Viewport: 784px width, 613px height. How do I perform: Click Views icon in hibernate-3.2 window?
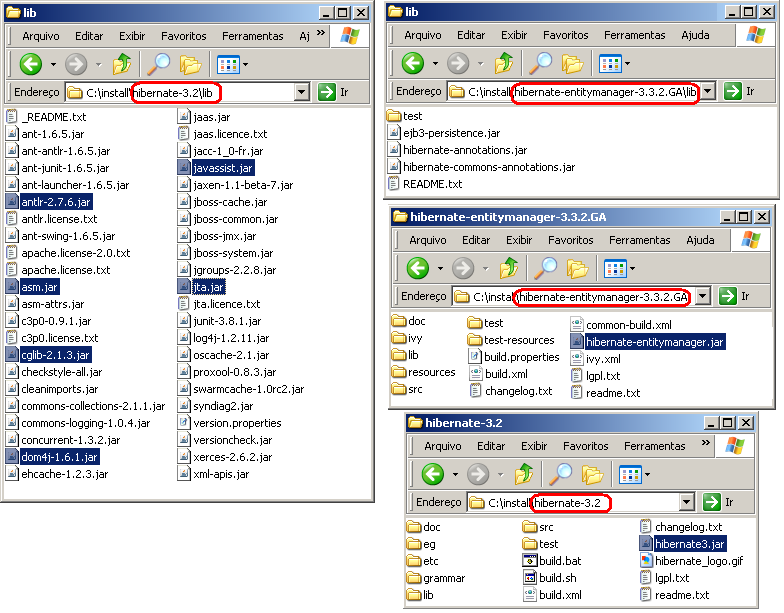(630, 474)
